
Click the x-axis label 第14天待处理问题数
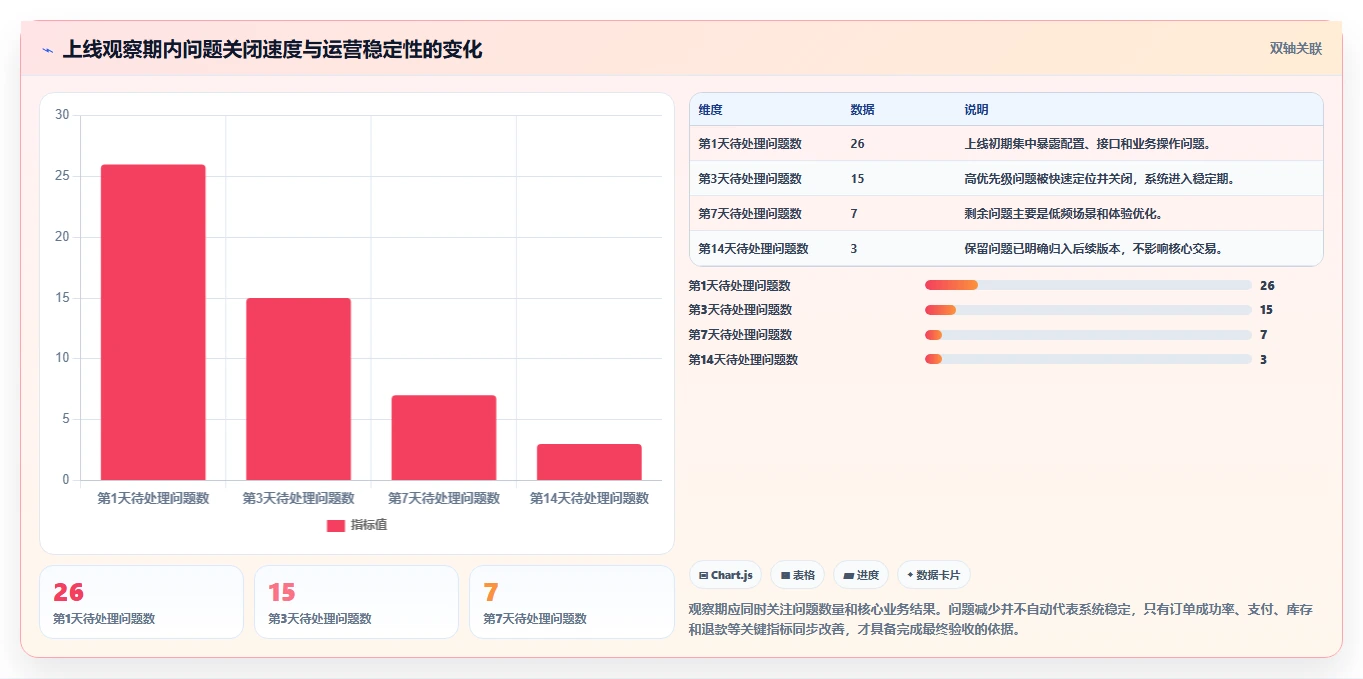(589, 498)
